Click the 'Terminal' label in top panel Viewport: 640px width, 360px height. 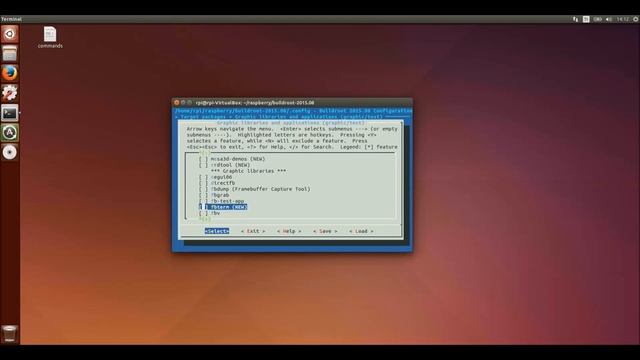(11, 19)
